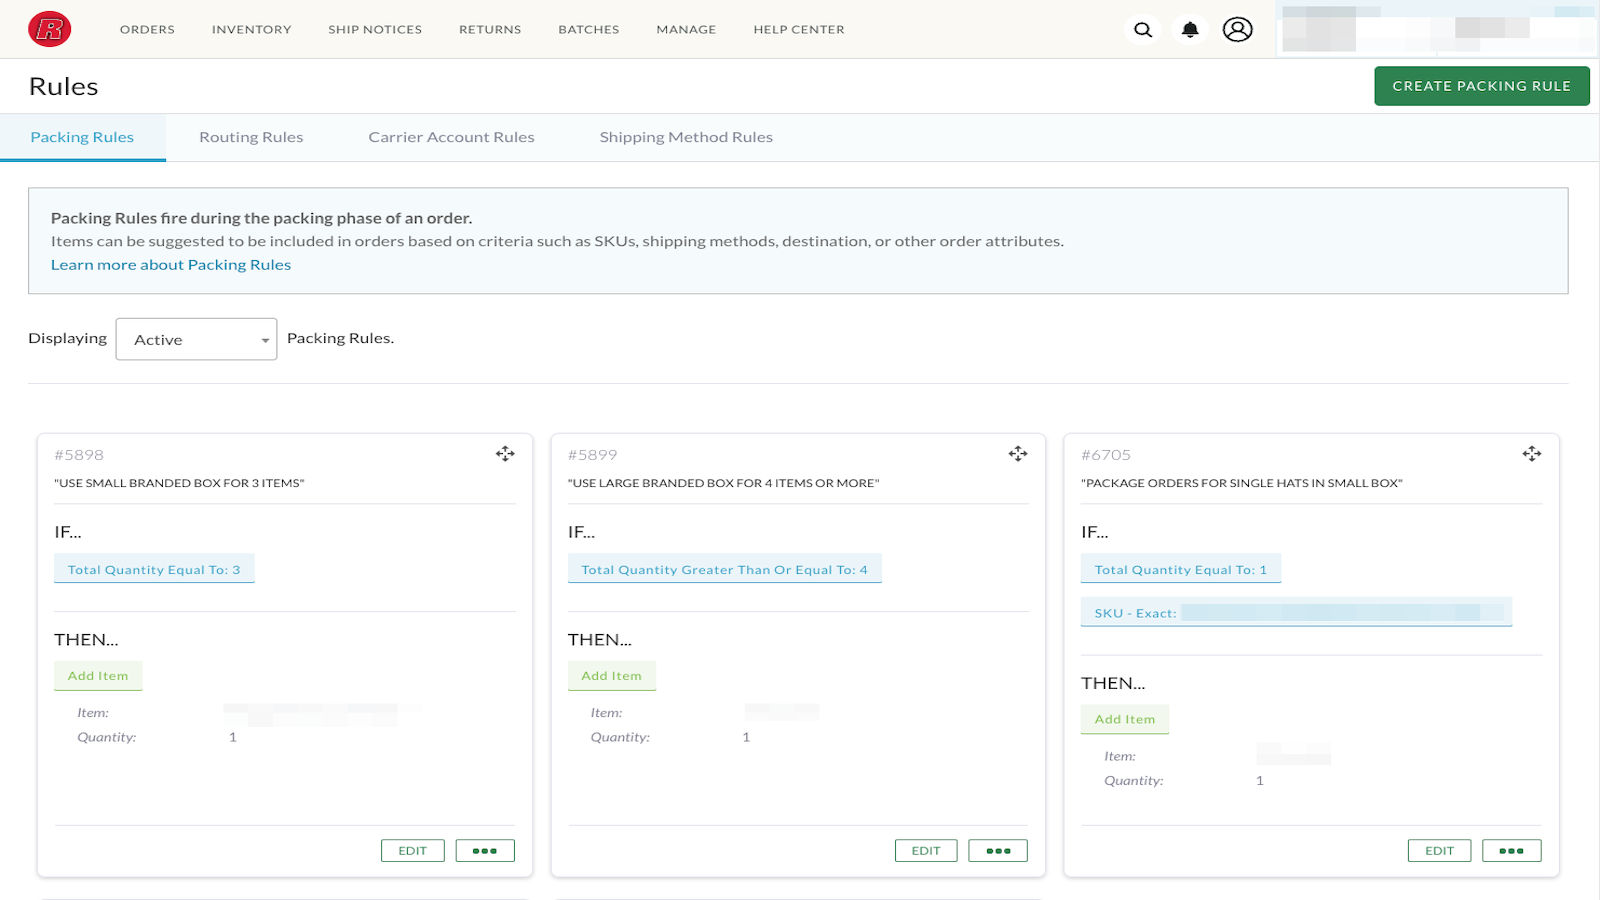The image size is (1600, 900).
Task: Open the ellipsis menu on rule #5899
Action: (997, 849)
